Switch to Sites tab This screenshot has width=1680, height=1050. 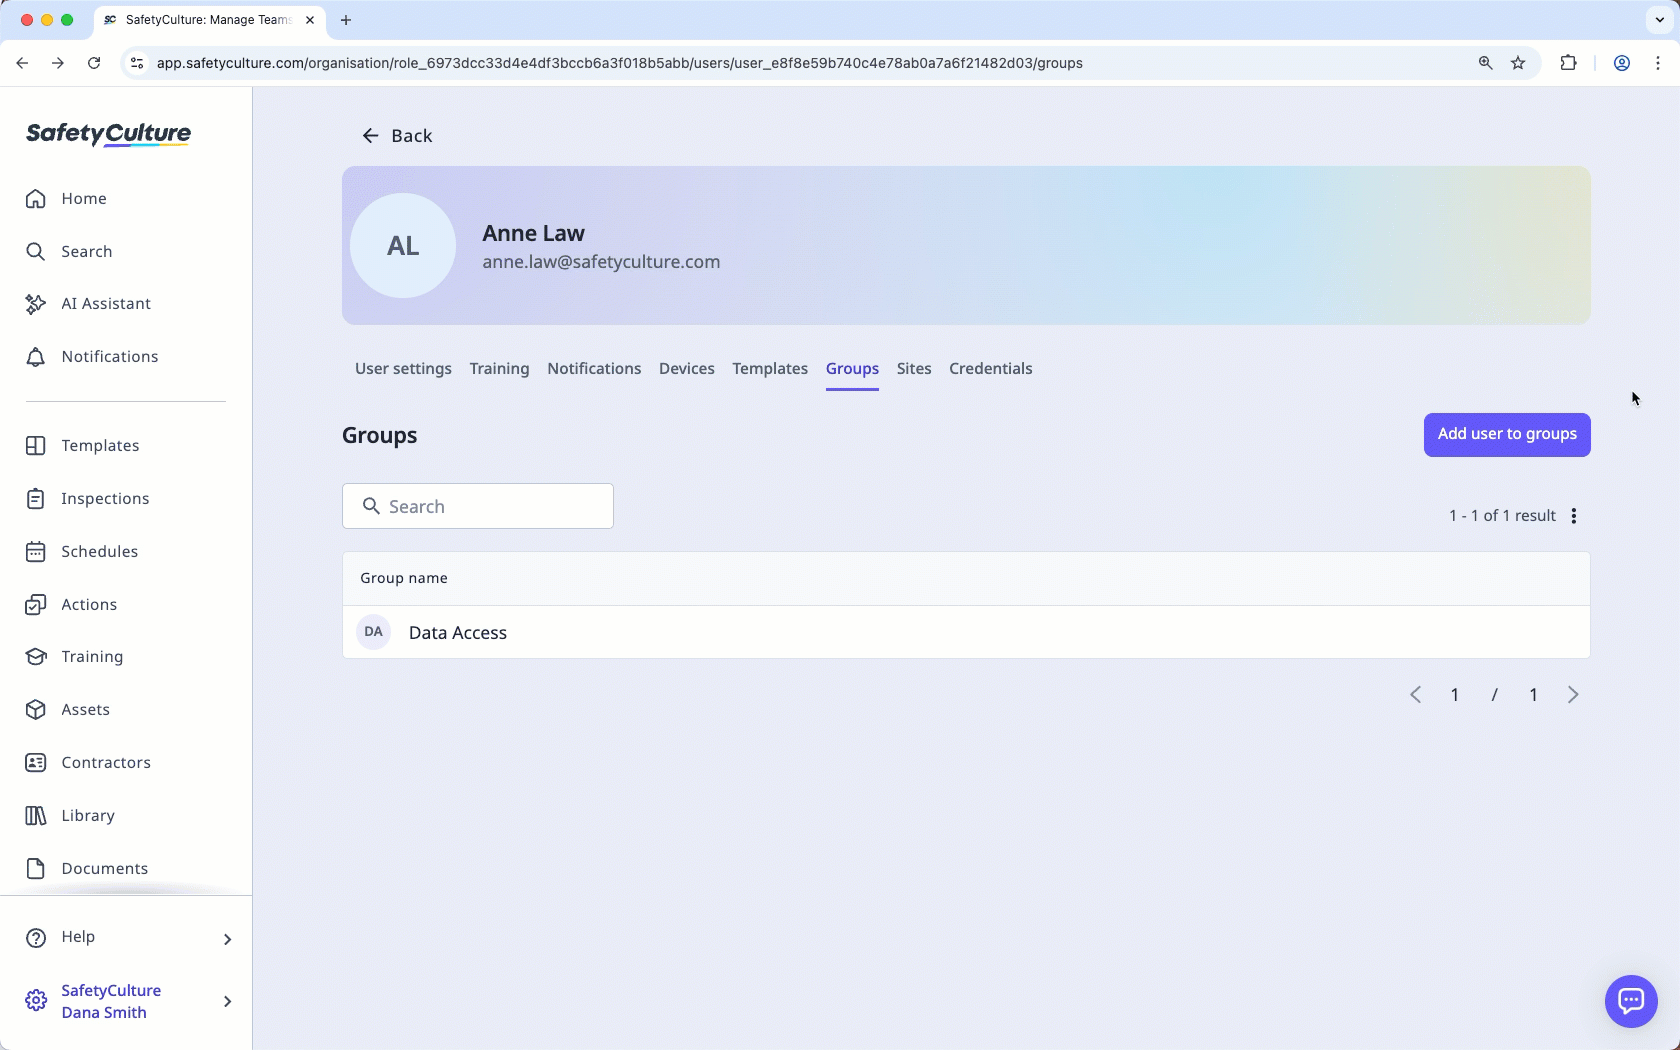pyautogui.click(x=914, y=369)
